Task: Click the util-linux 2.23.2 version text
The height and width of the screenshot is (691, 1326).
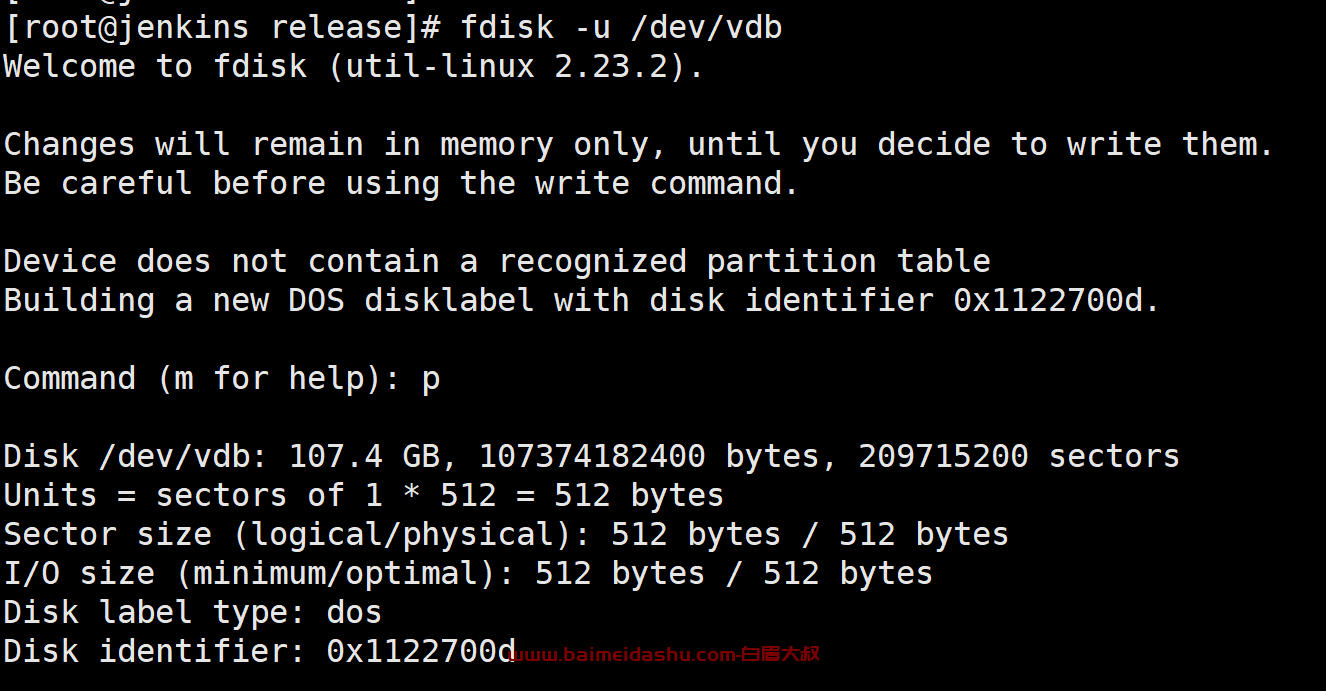Action: [508, 67]
